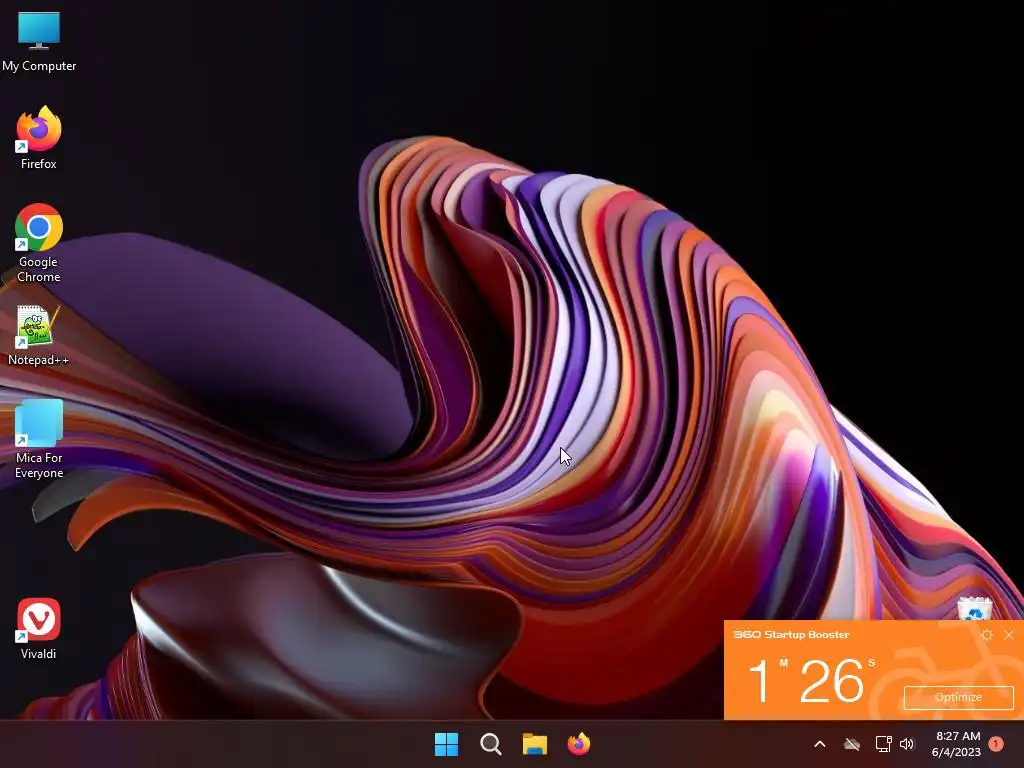
Task: Click the 360 Startup Booster title text
Action: [792, 635]
